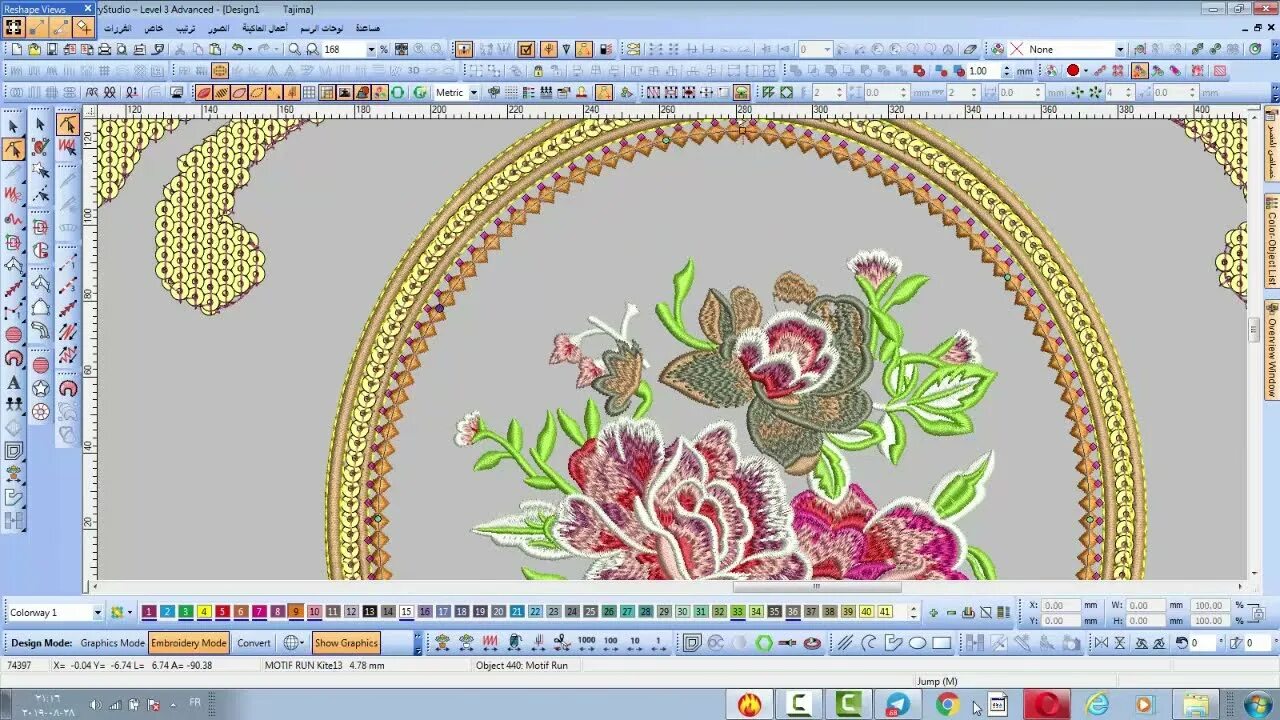Open Google Chrome from taskbar
Image resolution: width=1280 pixels, height=720 pixels.
[x=947, y=705]
